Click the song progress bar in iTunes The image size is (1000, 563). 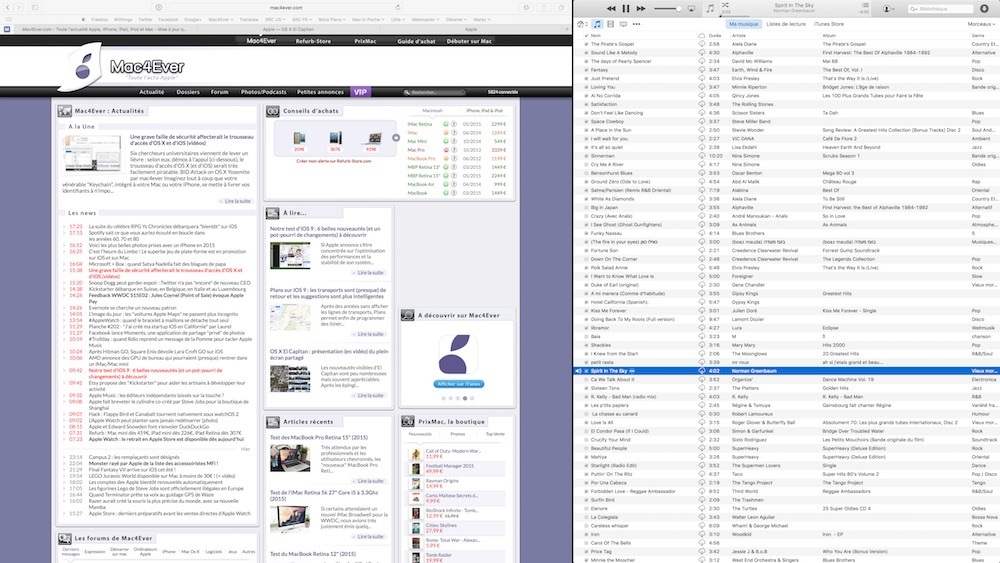(794, 15)
